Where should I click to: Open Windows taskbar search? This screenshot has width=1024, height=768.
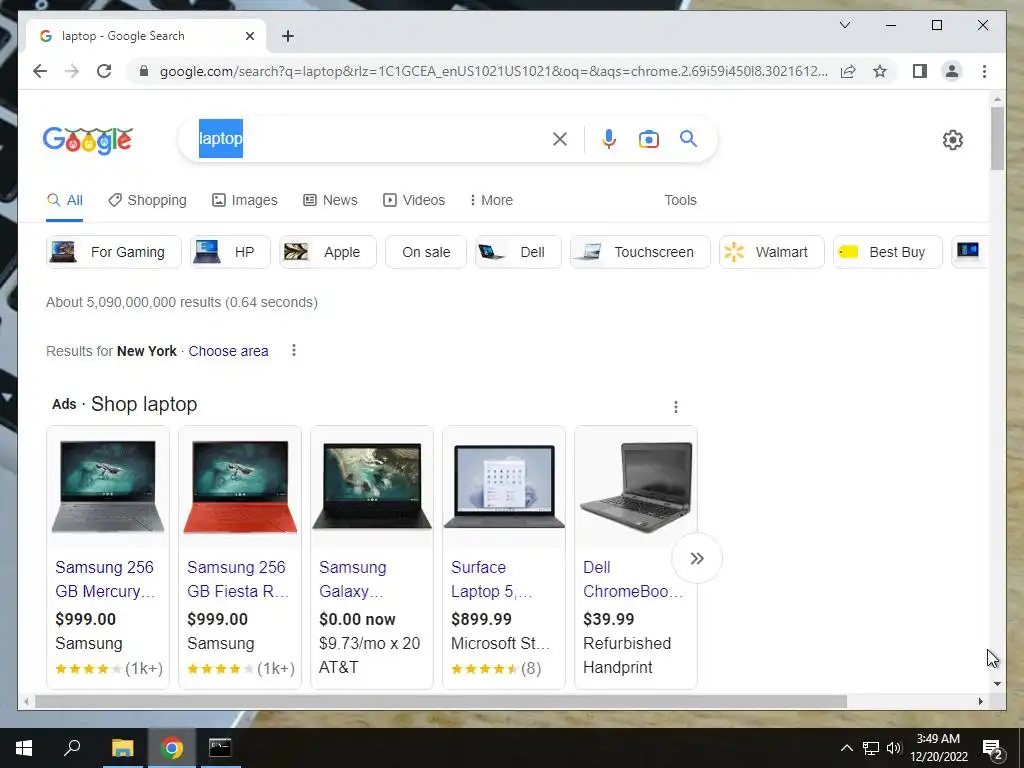(72, 748)
